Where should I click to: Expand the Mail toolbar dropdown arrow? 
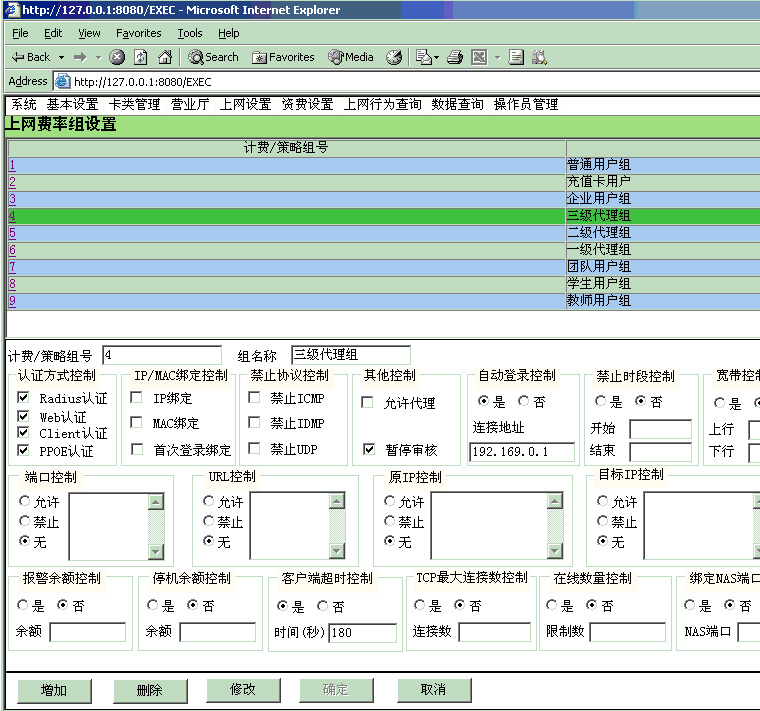coord(436,57)
